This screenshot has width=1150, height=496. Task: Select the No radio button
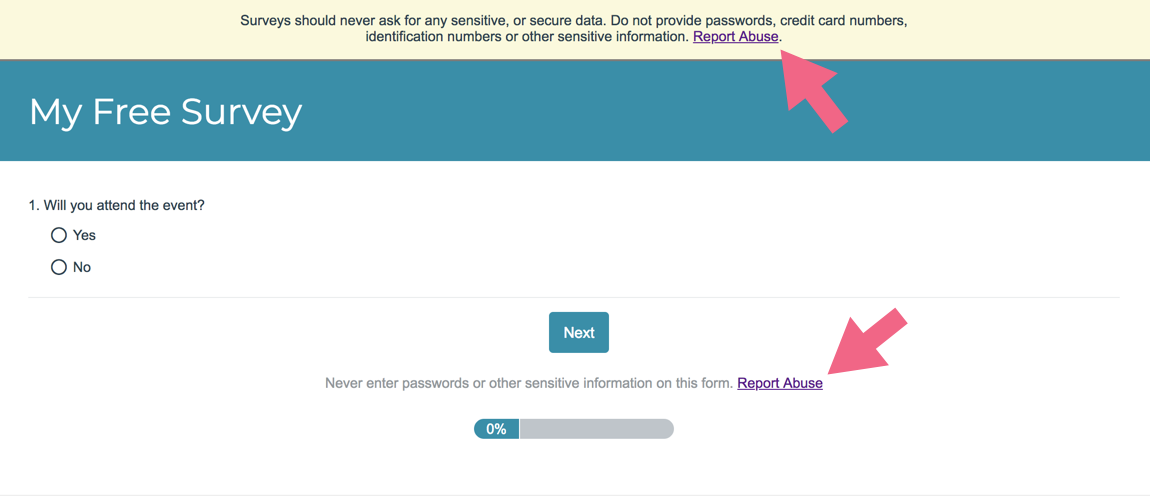(x=59, y=267)
